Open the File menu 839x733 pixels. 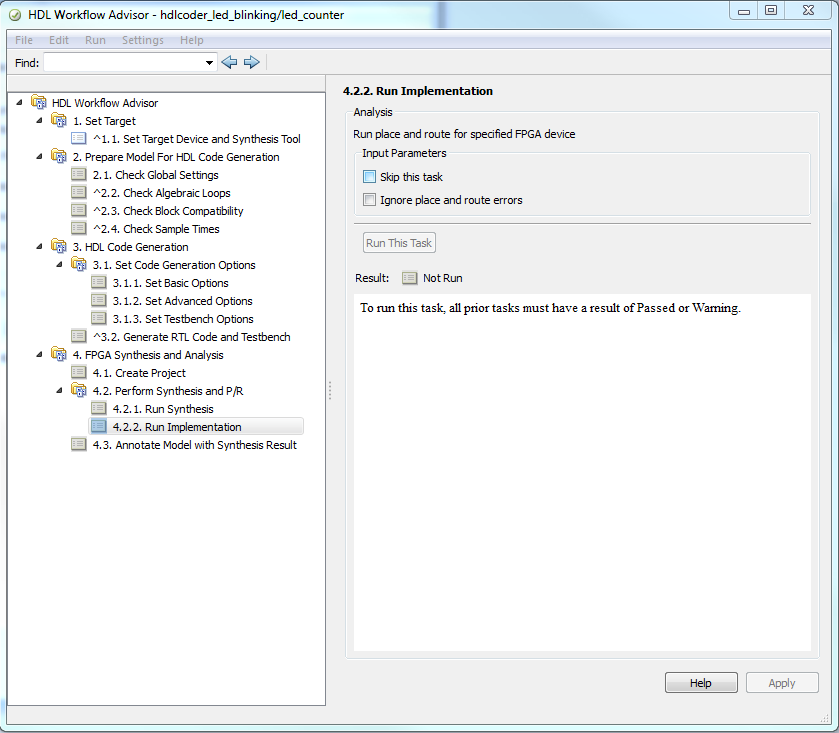tap(24, 40)
